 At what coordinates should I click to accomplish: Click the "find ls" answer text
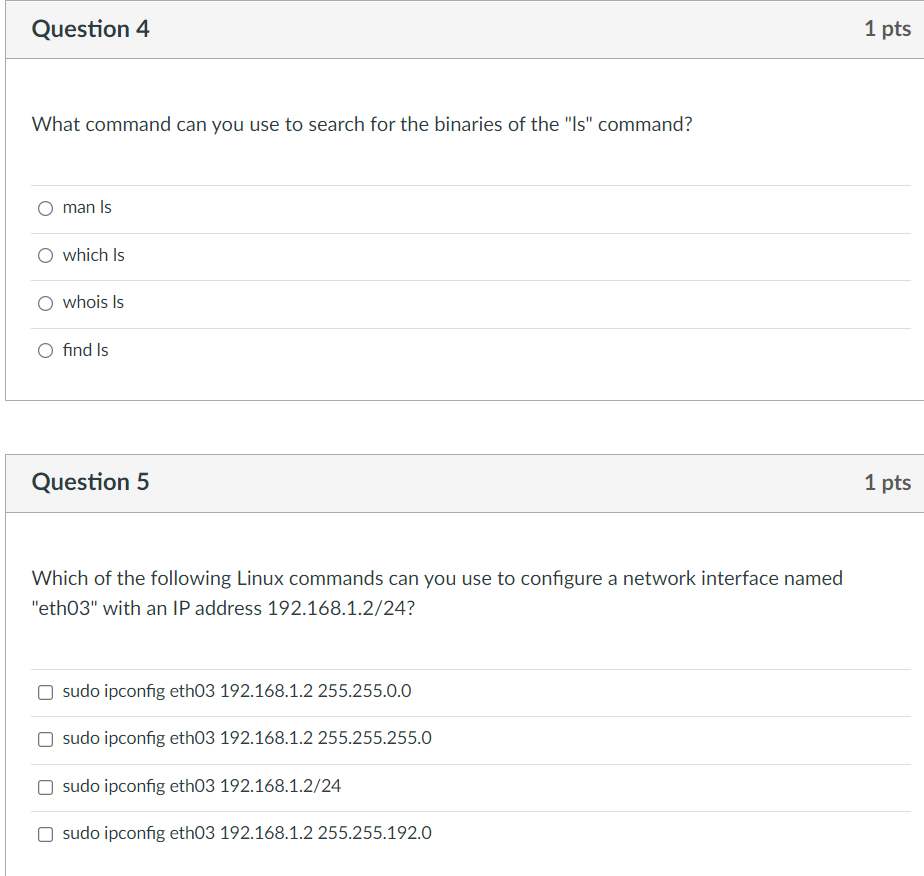pyautogui.click(x=86, y=350)
